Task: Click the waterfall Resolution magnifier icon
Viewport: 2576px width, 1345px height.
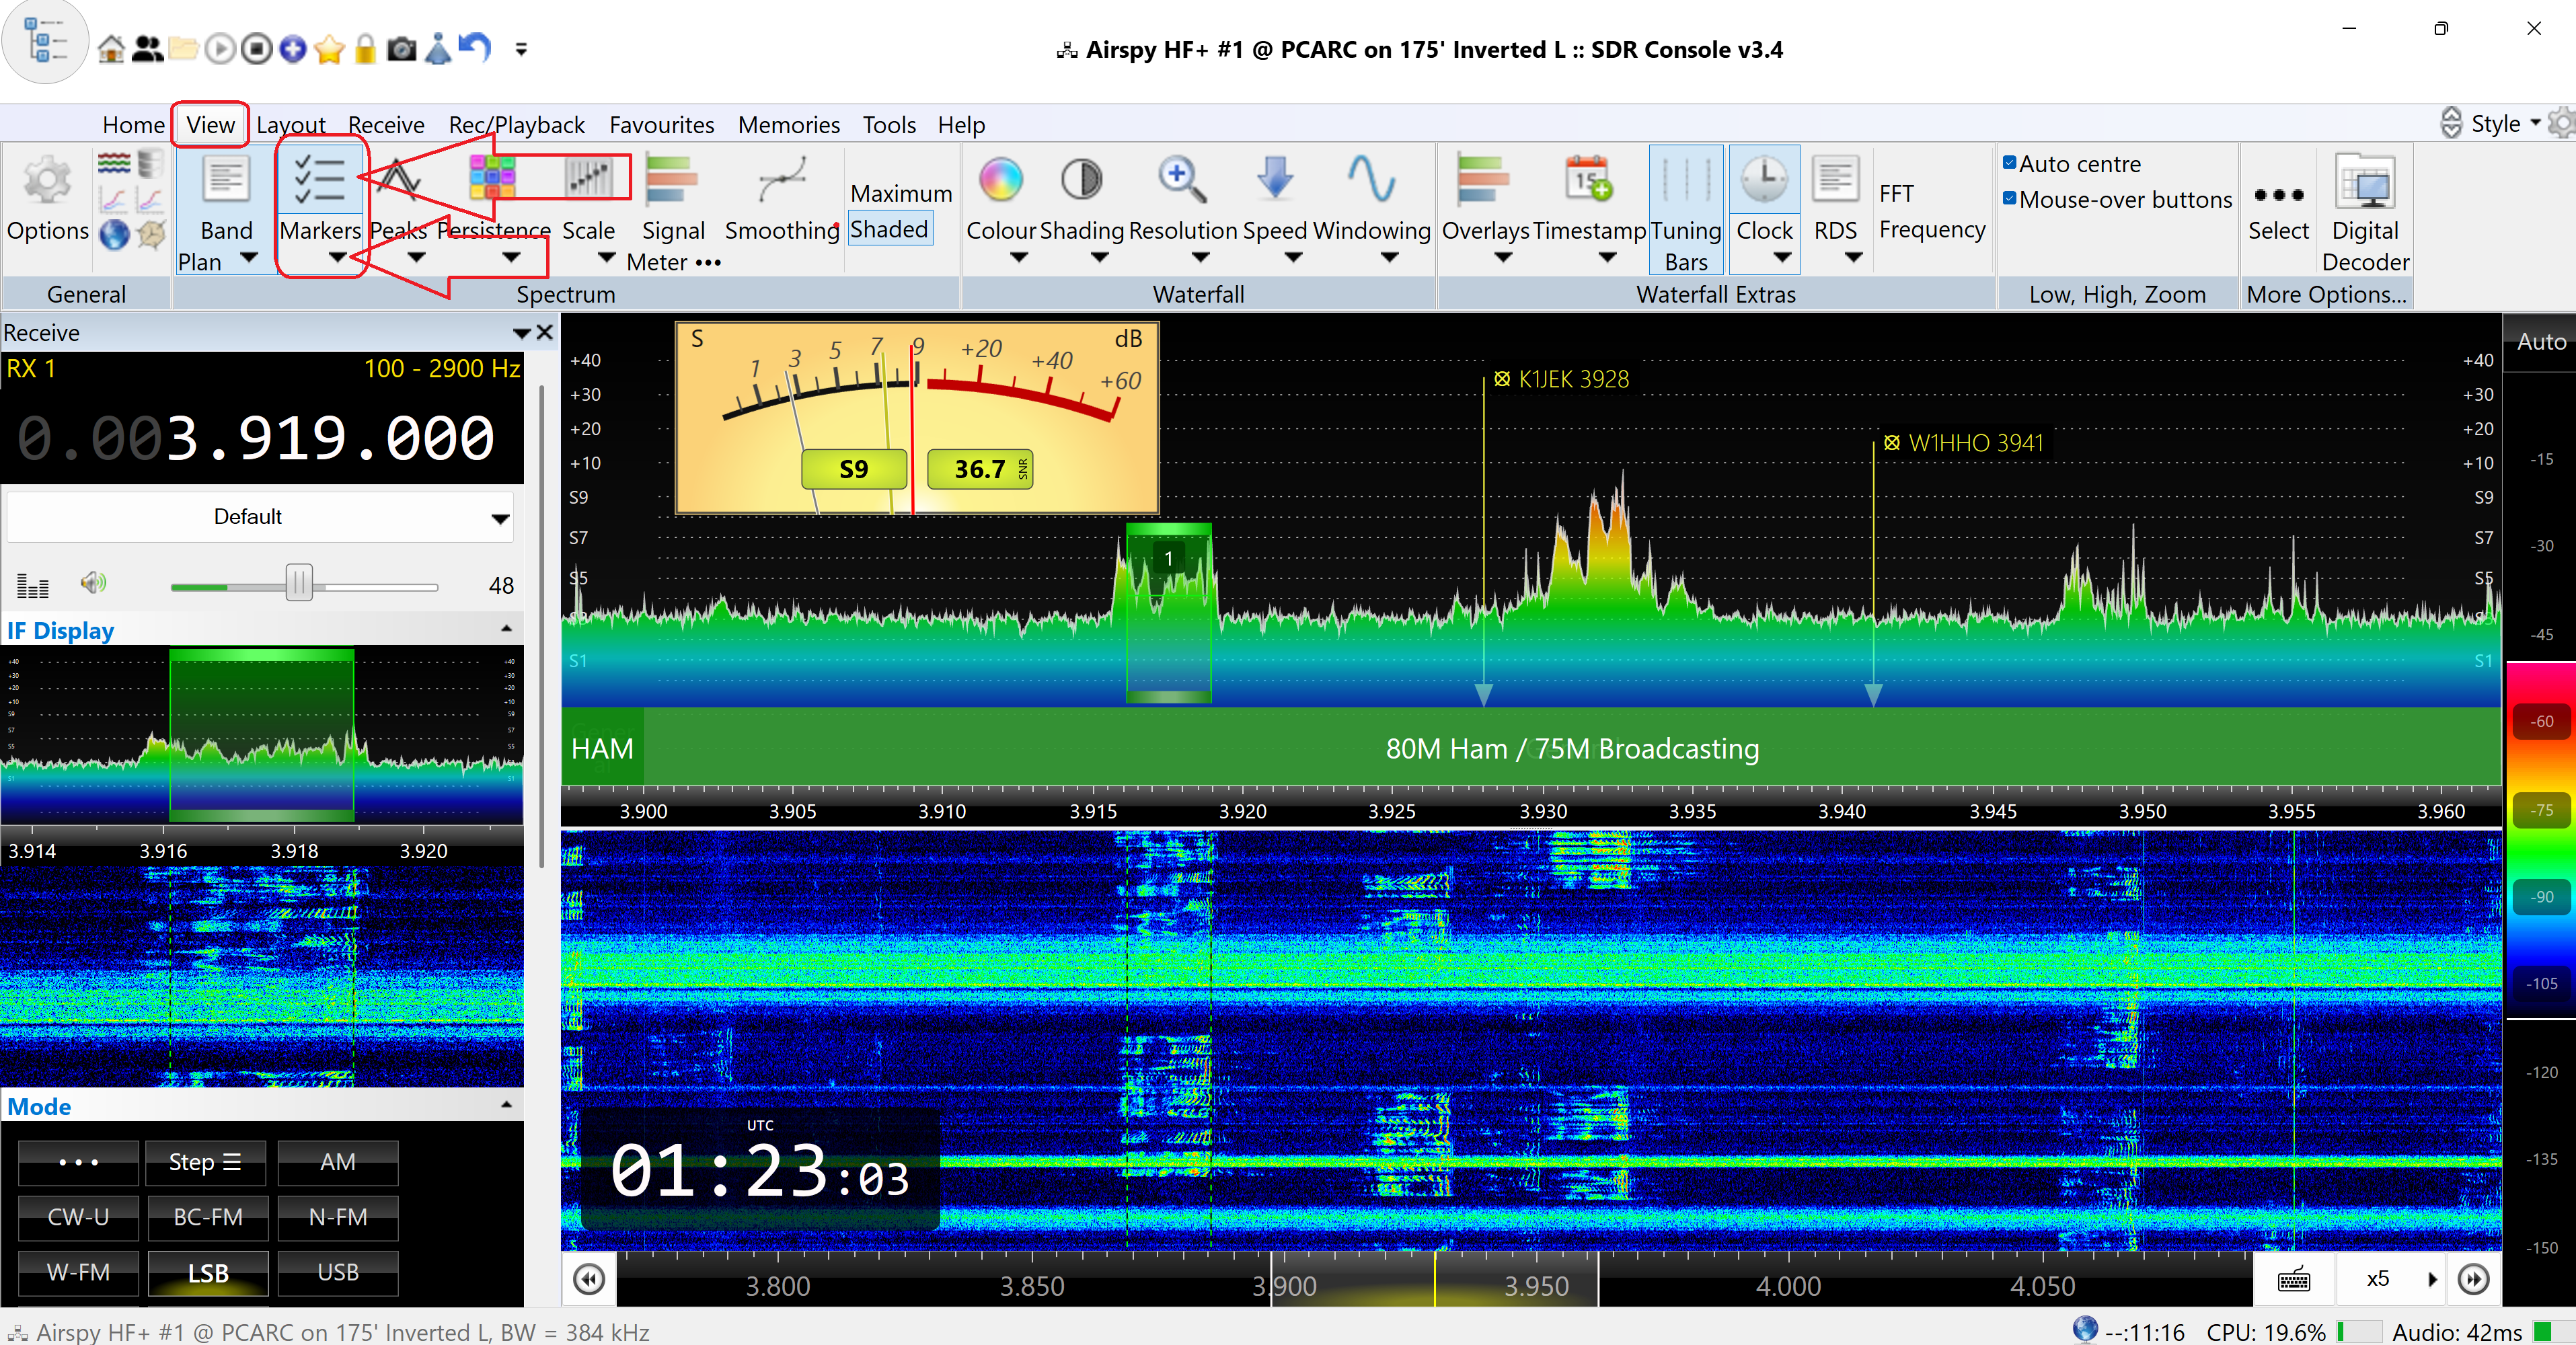Action: coord(1182,180)
